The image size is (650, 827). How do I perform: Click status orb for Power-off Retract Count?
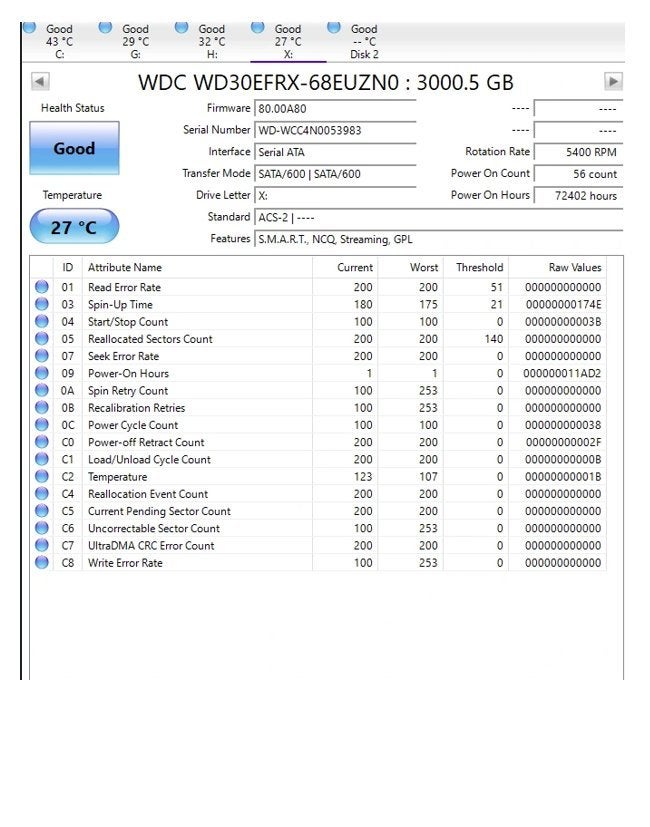point(42,442)
